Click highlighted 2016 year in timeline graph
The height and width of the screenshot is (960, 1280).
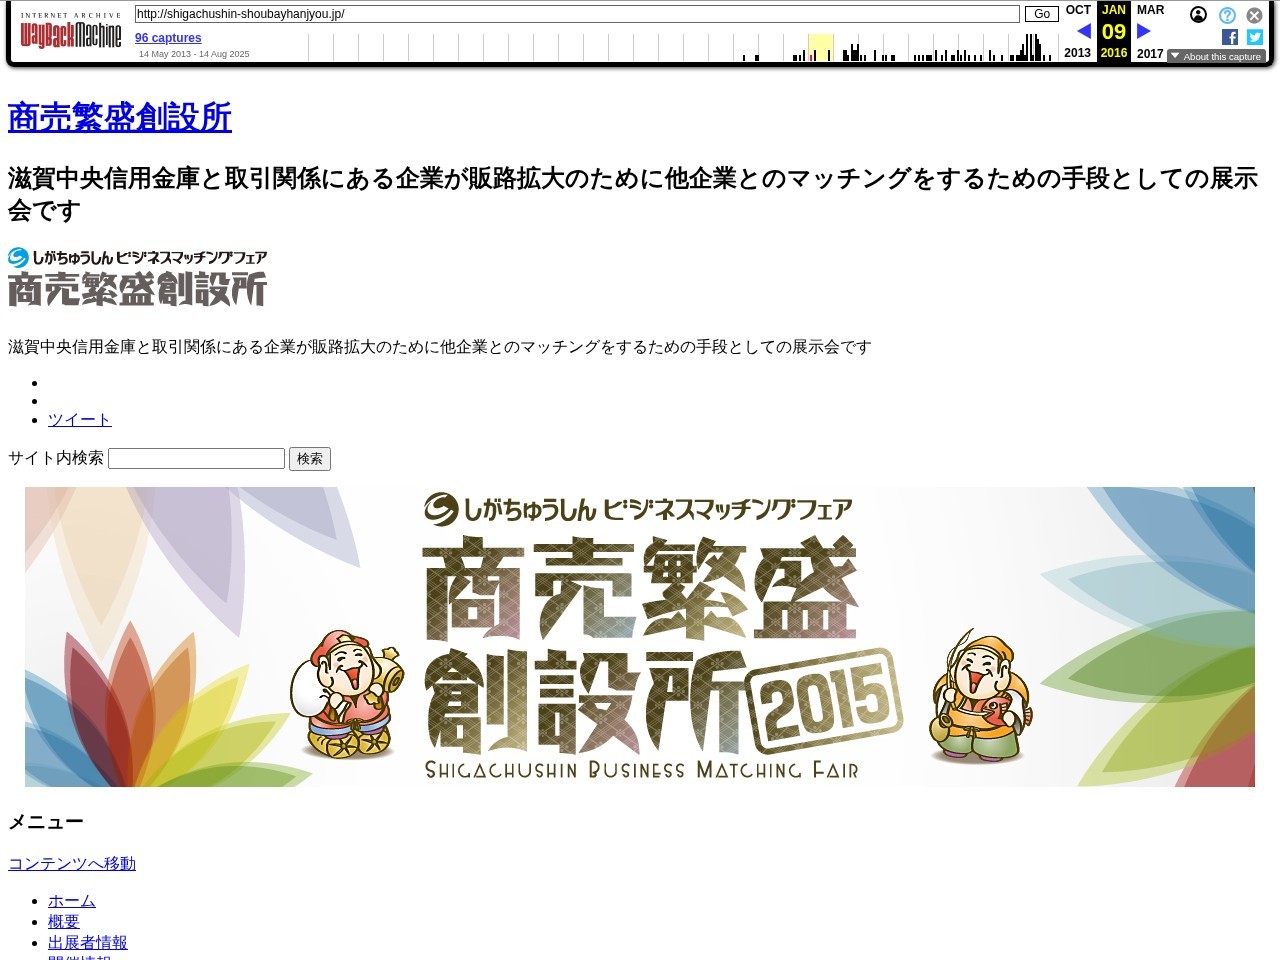820,47
